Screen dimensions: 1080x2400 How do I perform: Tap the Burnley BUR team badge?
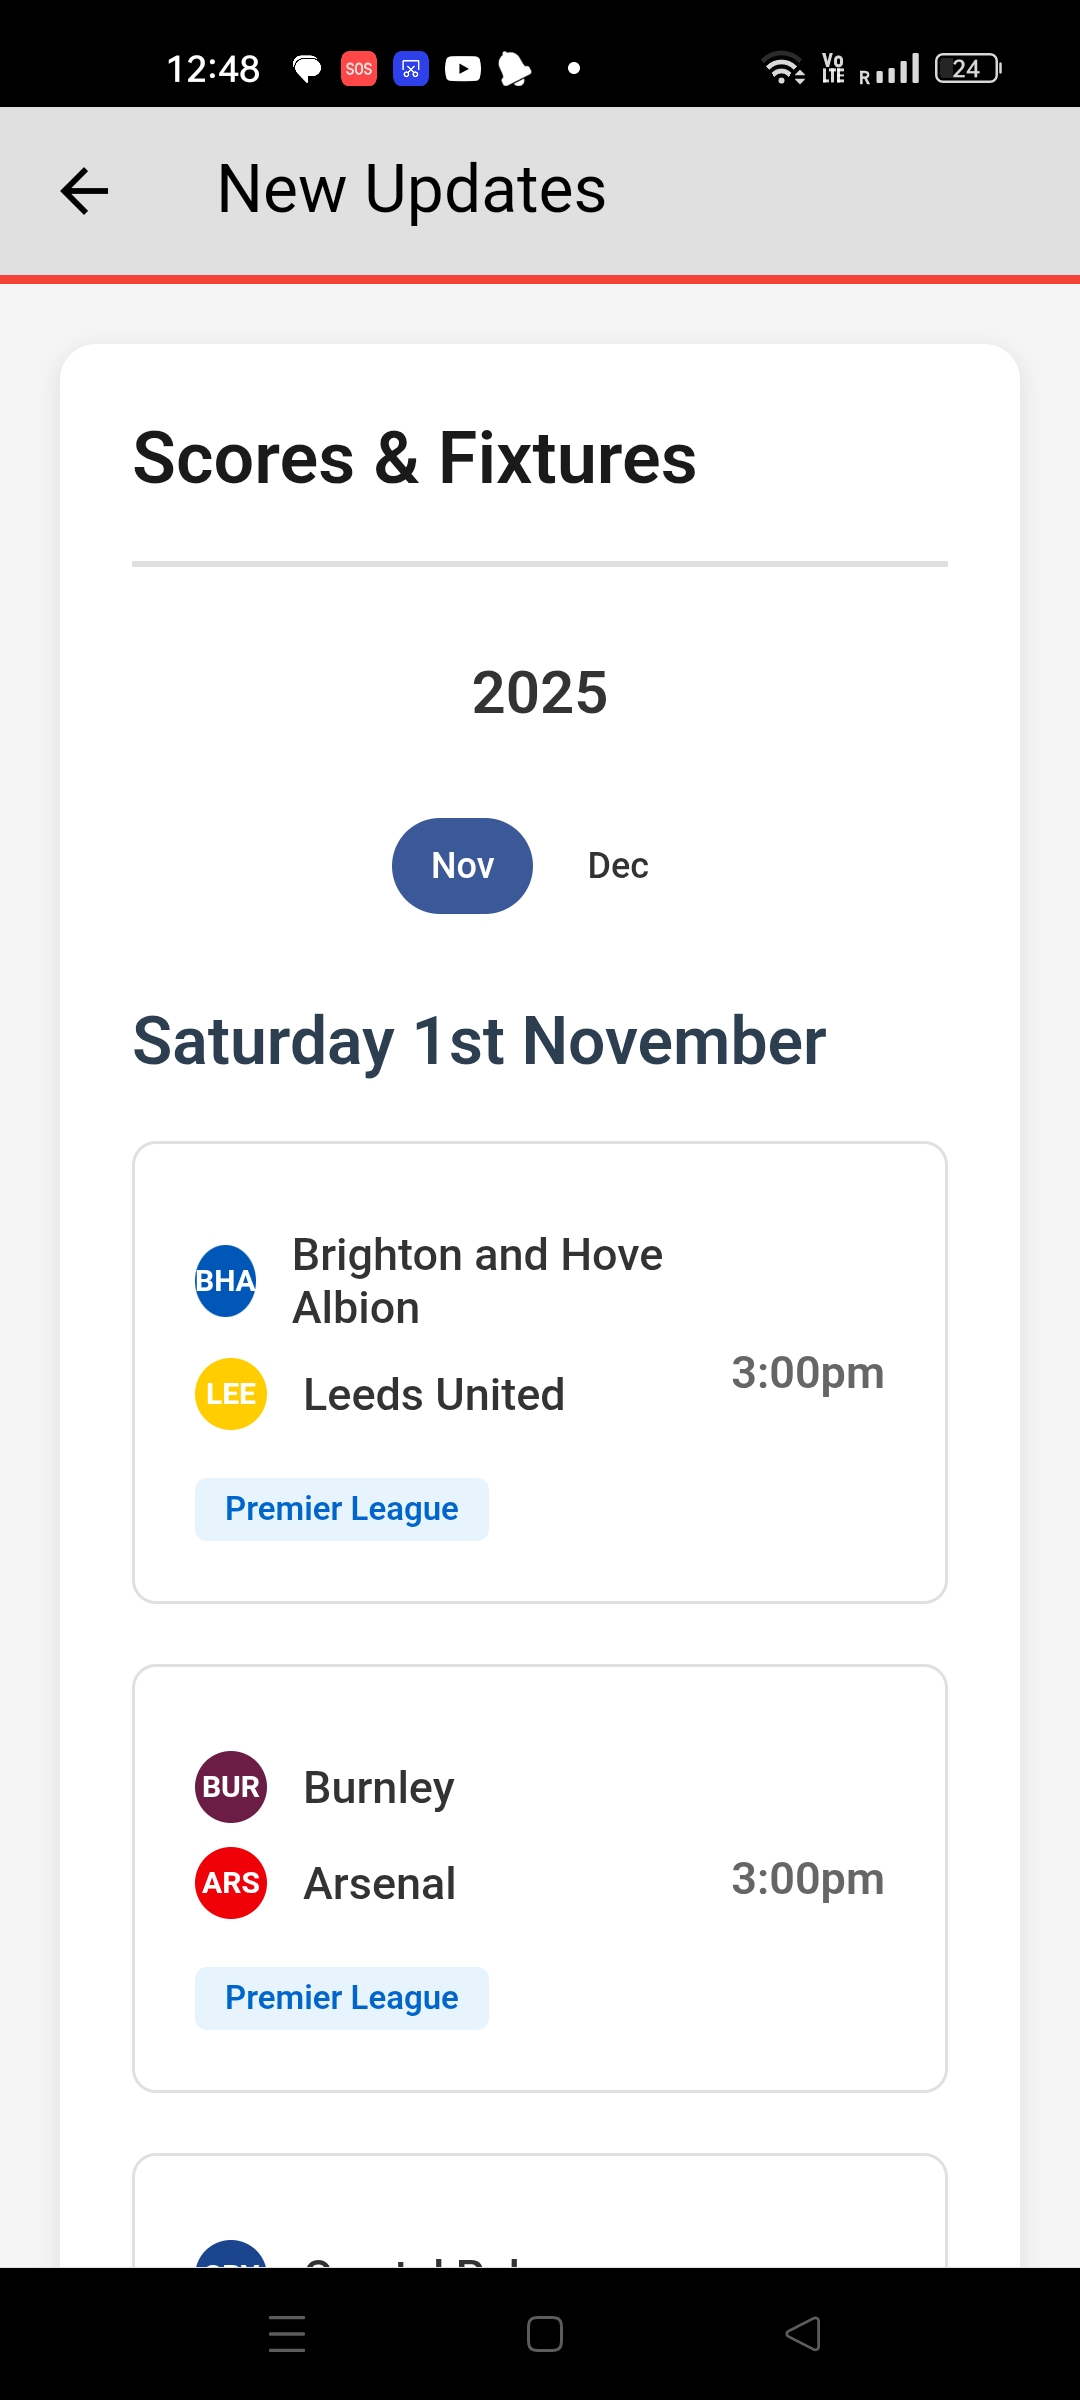pyautogui.click(x=231, y=1787)
